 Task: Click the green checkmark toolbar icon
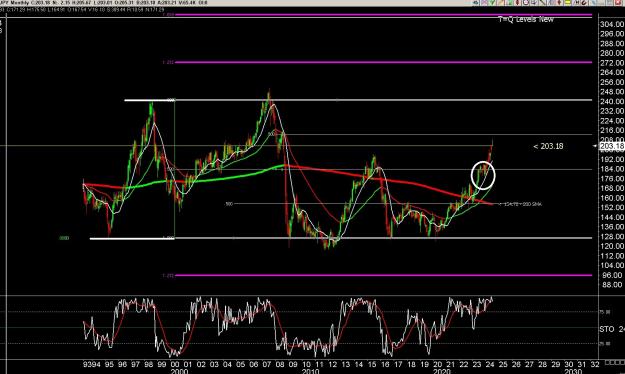492,2
